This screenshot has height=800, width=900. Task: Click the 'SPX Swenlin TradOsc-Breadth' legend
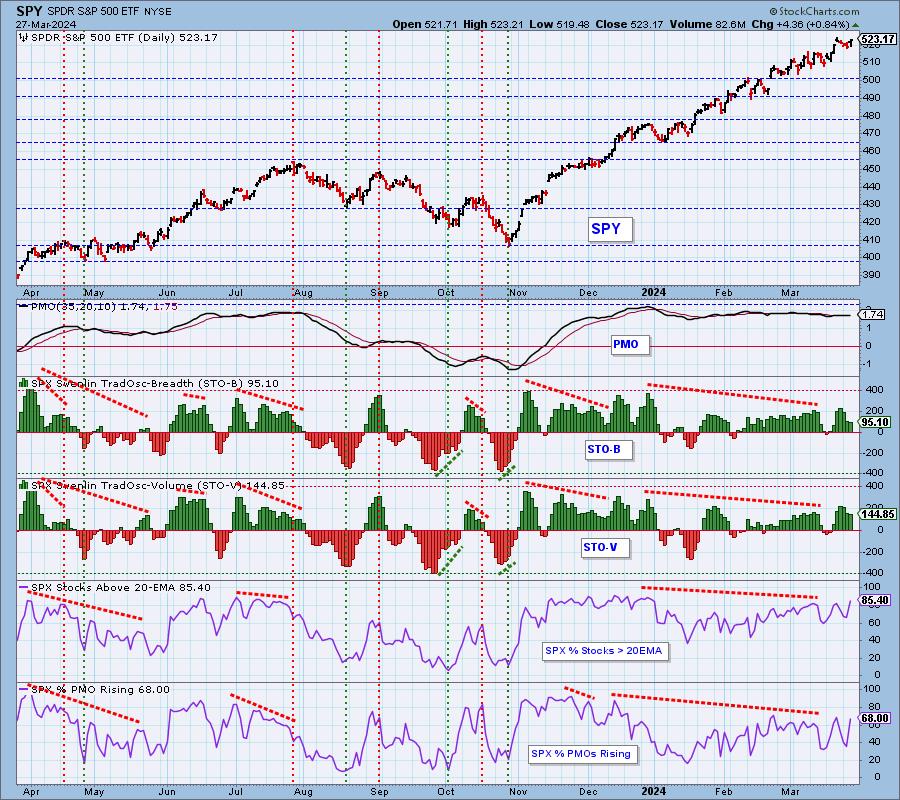tap(149, 383)
